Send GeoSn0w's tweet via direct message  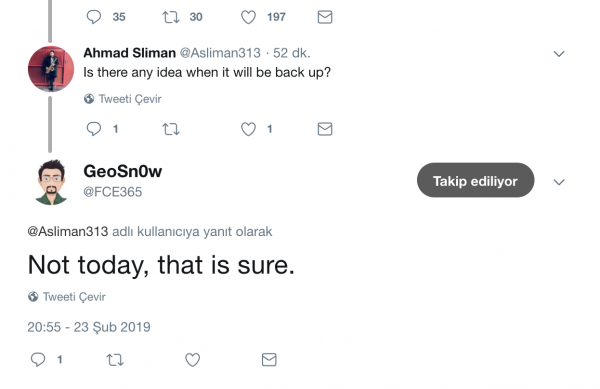pyautogui.click(x=269, y=360)
